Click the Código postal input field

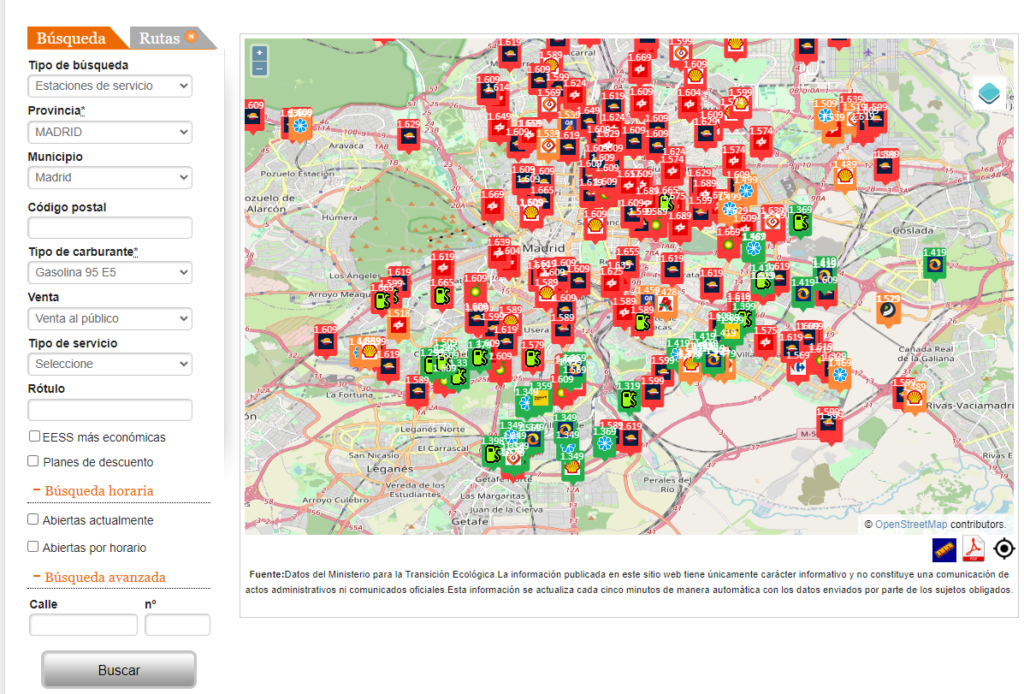pyautogui.click(x=110, y=228)
